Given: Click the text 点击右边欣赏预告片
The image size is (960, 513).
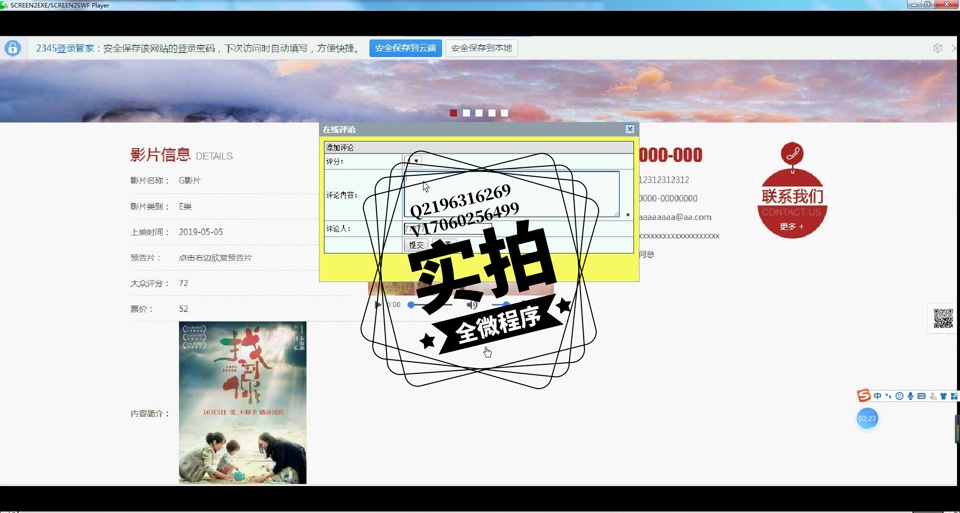Looking at the screenshot, I should pyautogui.click(x=215, y=258).
